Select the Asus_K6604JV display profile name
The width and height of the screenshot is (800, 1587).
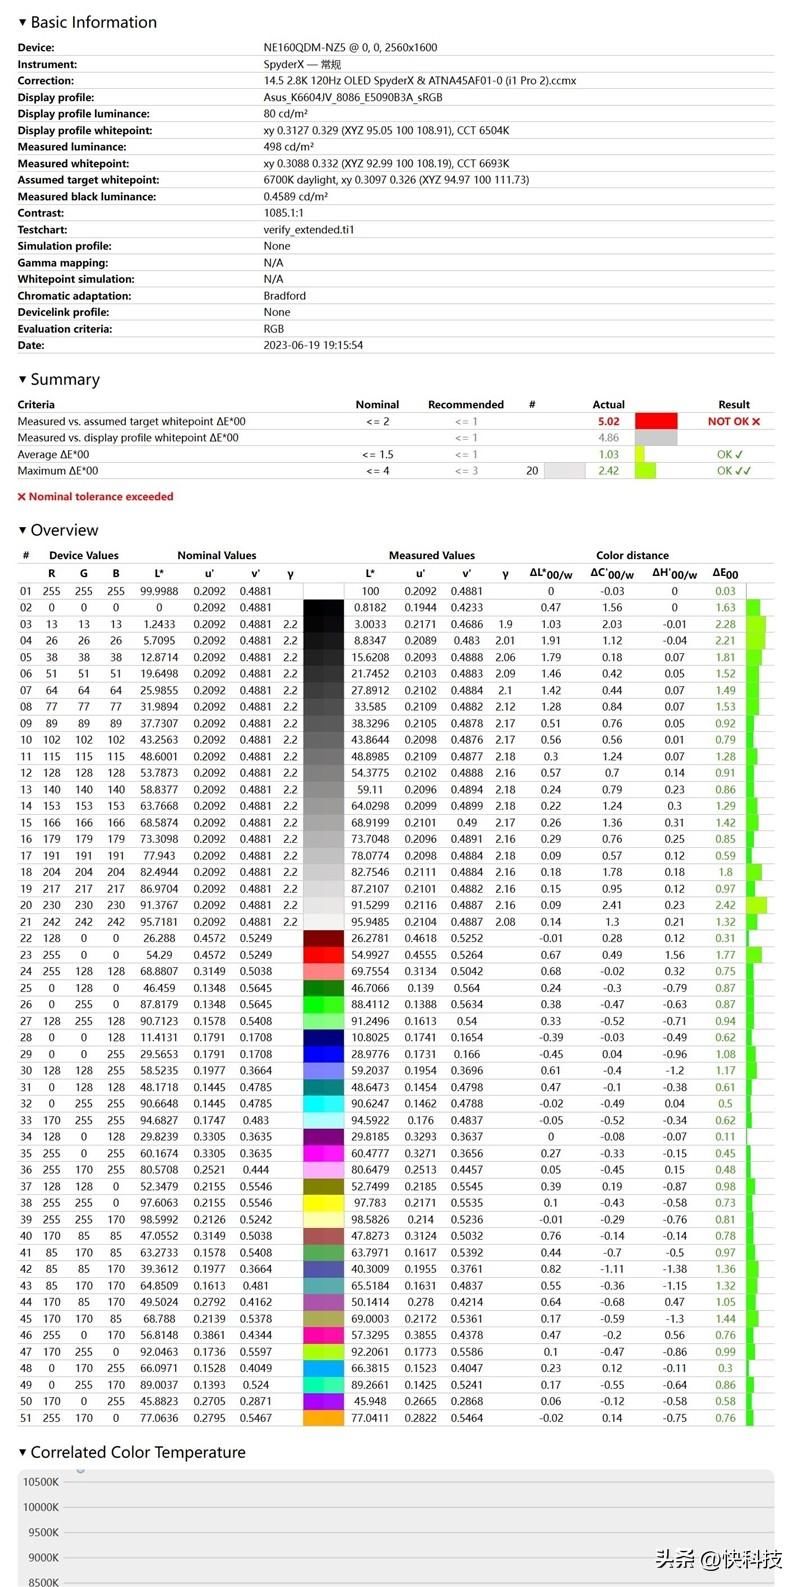(x=353, y=98)
